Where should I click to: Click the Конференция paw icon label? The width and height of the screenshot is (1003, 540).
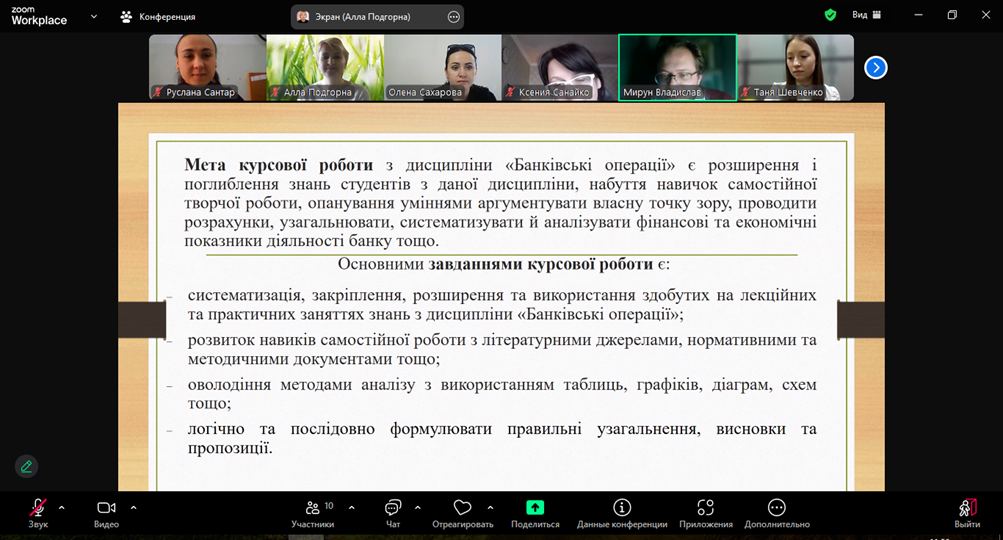158,17
